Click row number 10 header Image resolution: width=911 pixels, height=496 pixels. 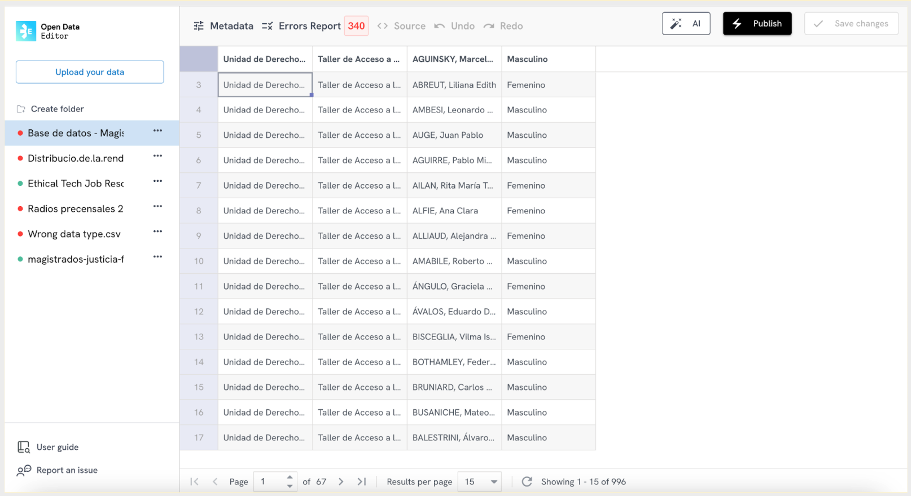[199, 261]
